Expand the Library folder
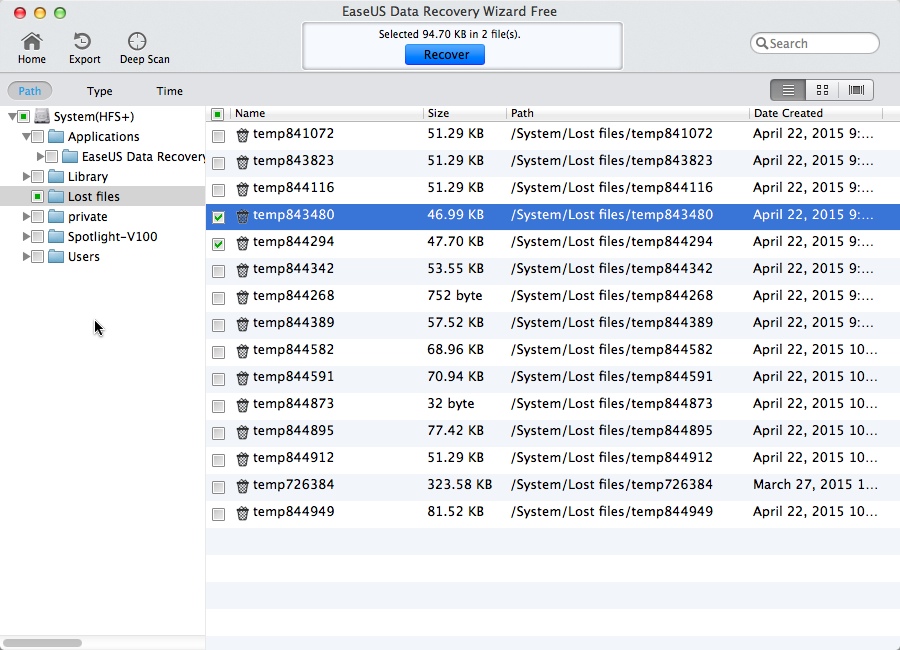The image size is (900, 650). [26, 176]
